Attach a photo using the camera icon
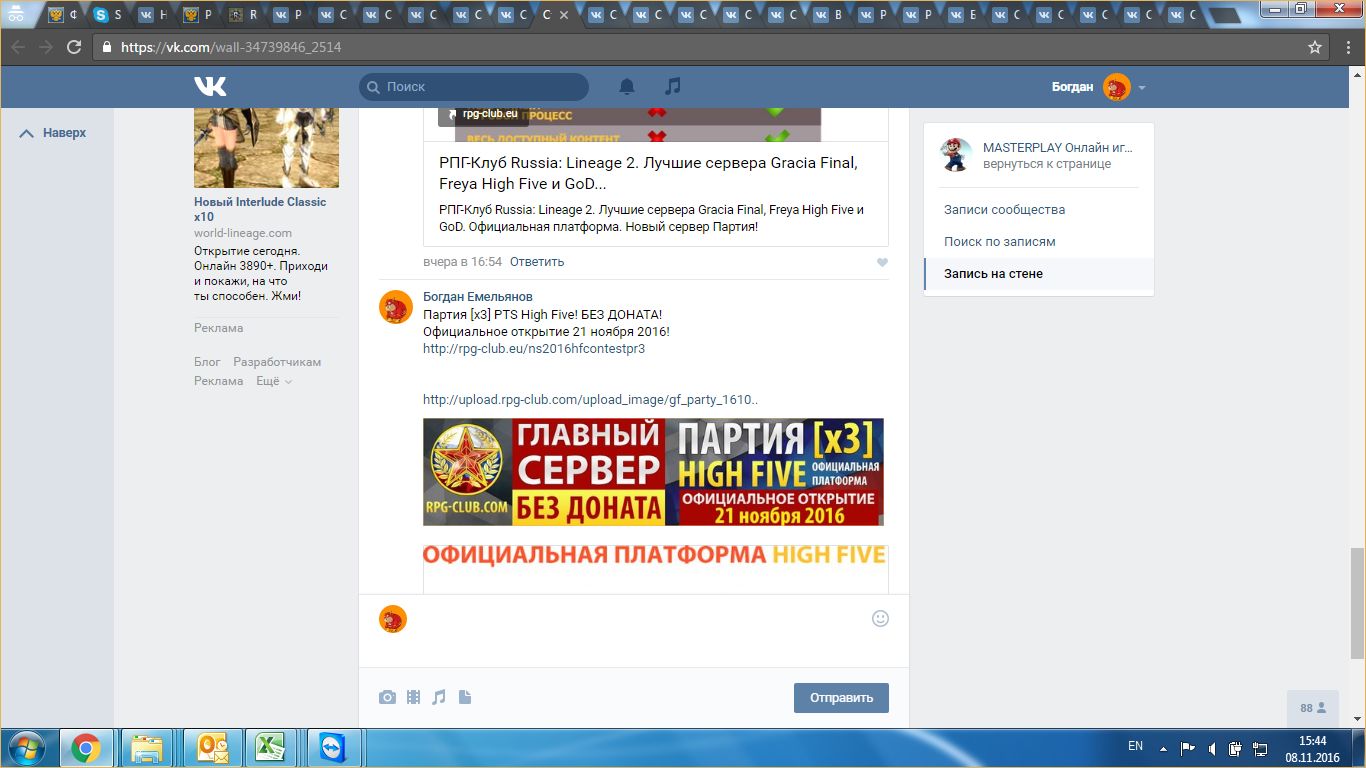The width and height of the screenshot is (1366, 768). pyautogui.click(x=387, y=697)
